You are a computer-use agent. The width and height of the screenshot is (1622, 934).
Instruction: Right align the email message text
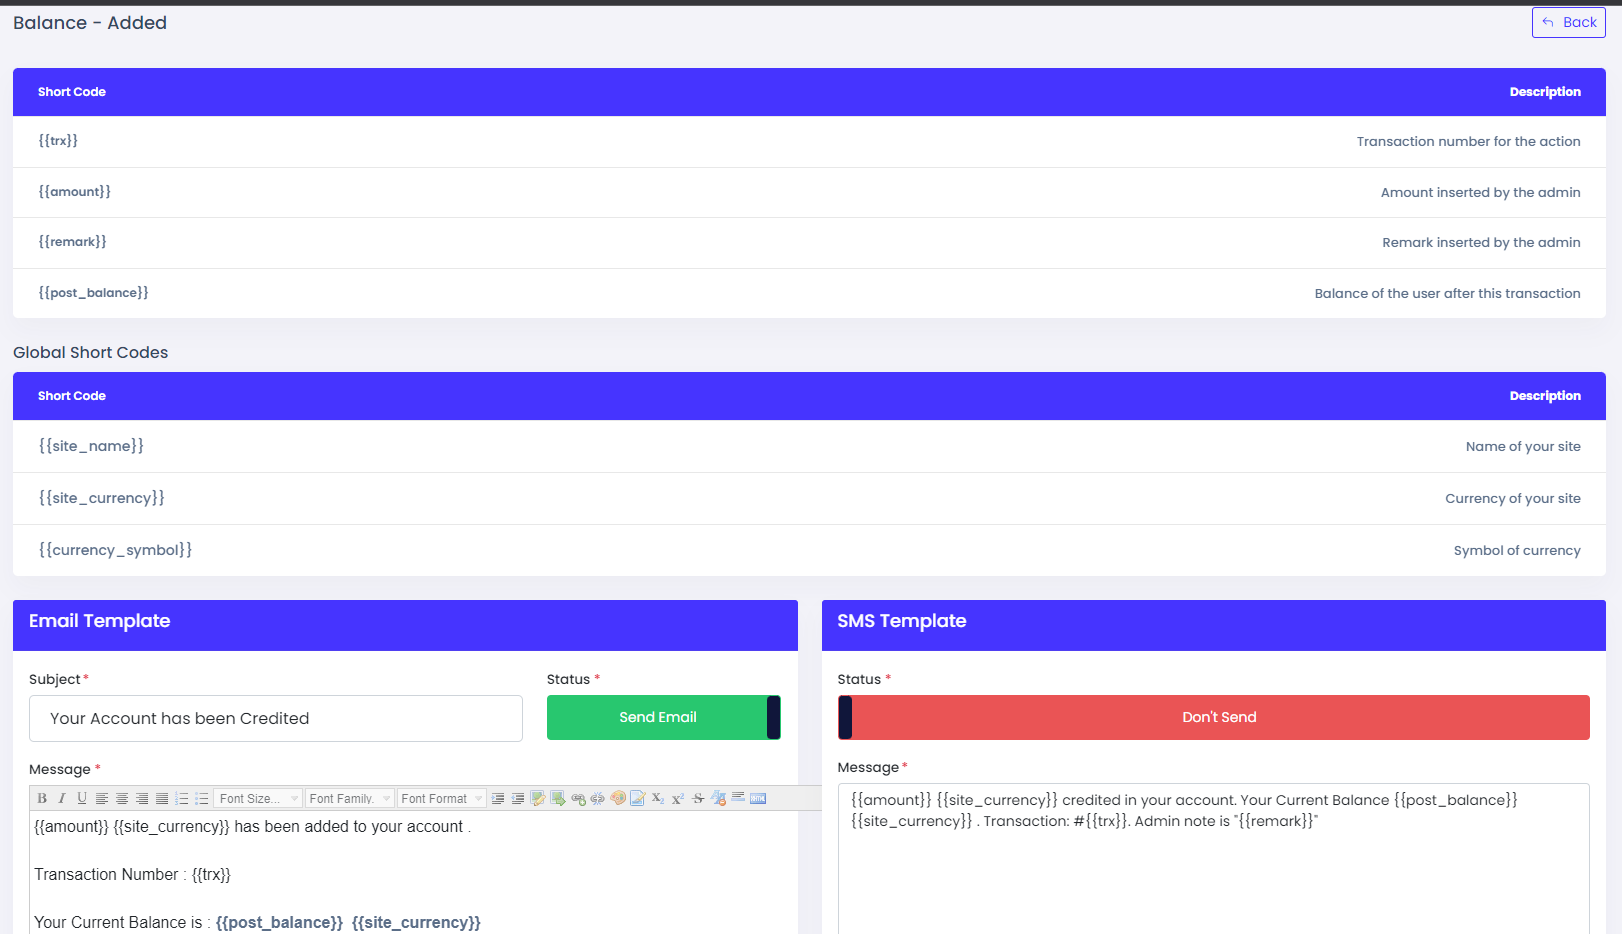click(142, 798)
